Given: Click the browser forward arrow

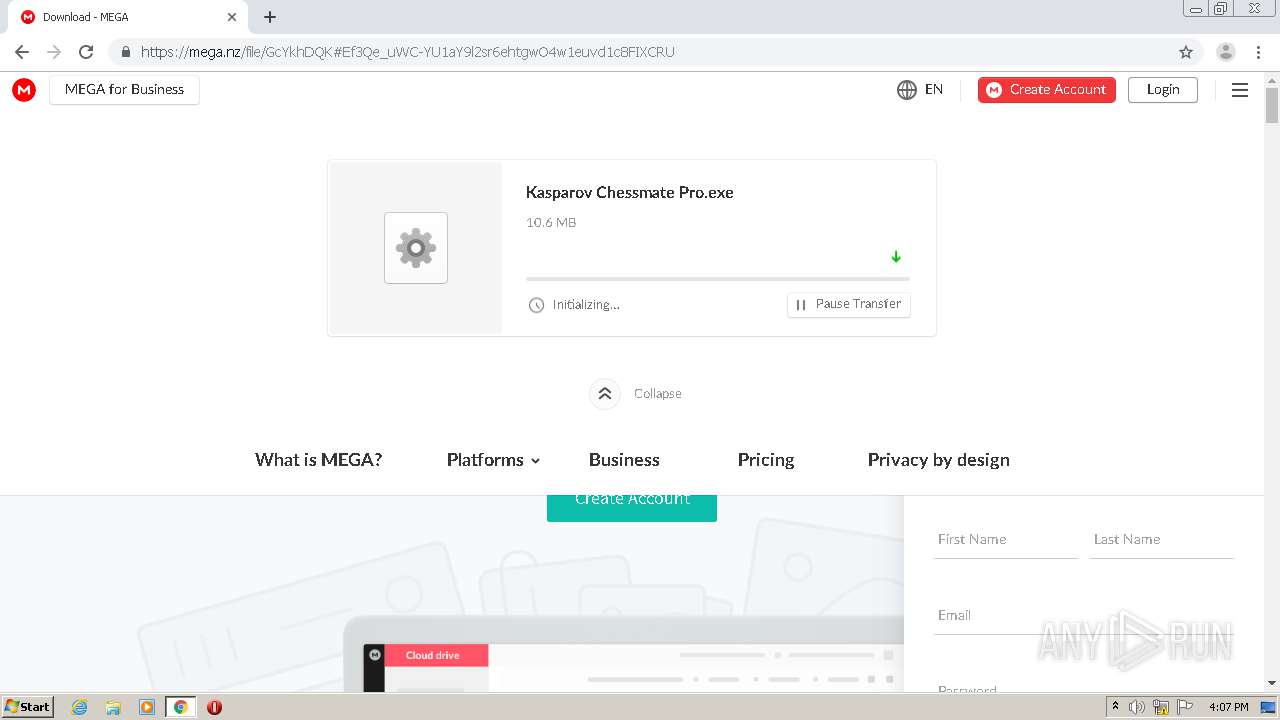Looking at the screenshot, I should 54,52.
